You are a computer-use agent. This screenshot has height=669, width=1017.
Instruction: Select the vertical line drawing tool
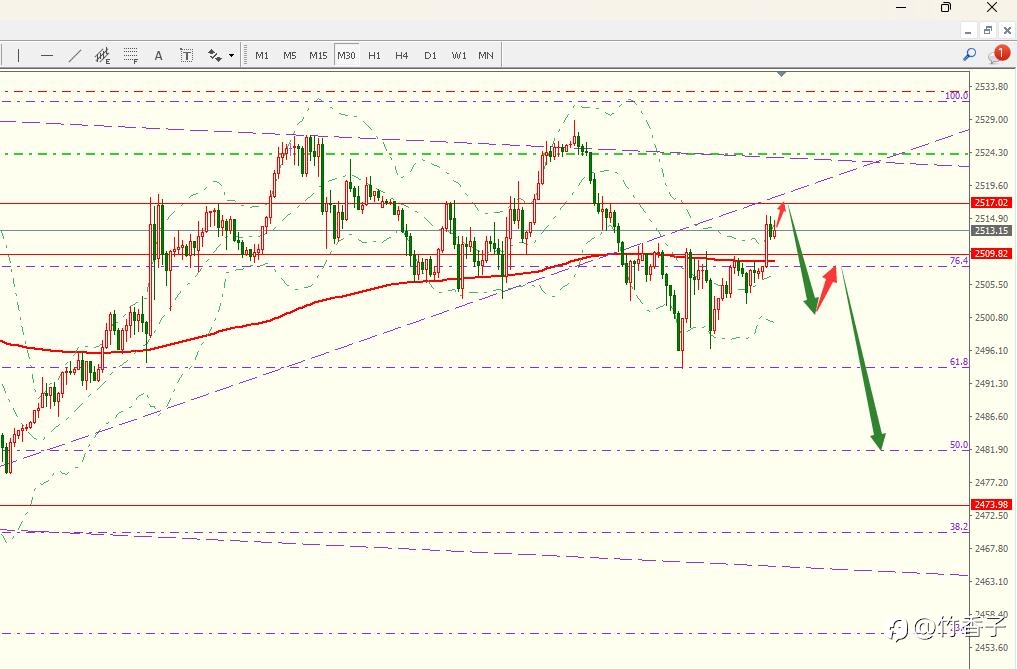18,56
